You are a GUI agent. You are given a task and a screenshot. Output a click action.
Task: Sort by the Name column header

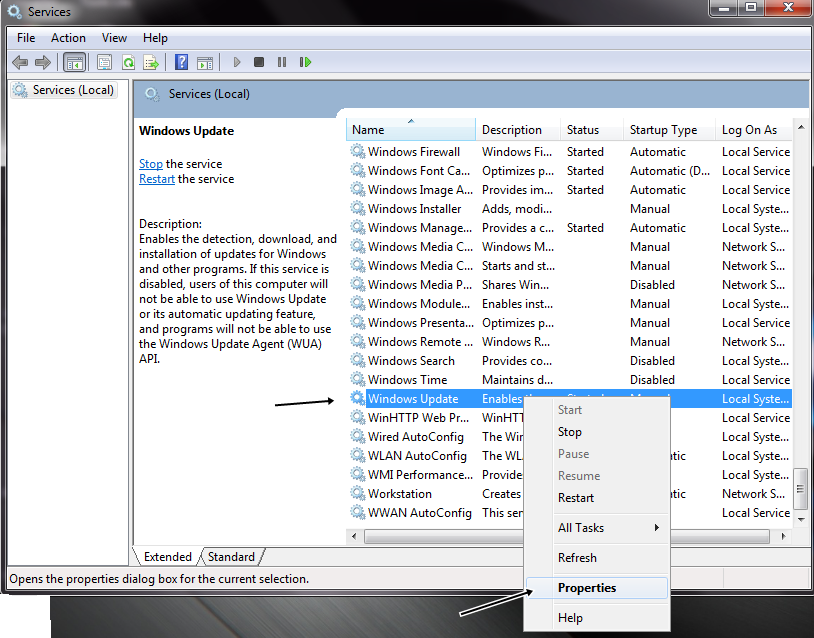point(411,129)
